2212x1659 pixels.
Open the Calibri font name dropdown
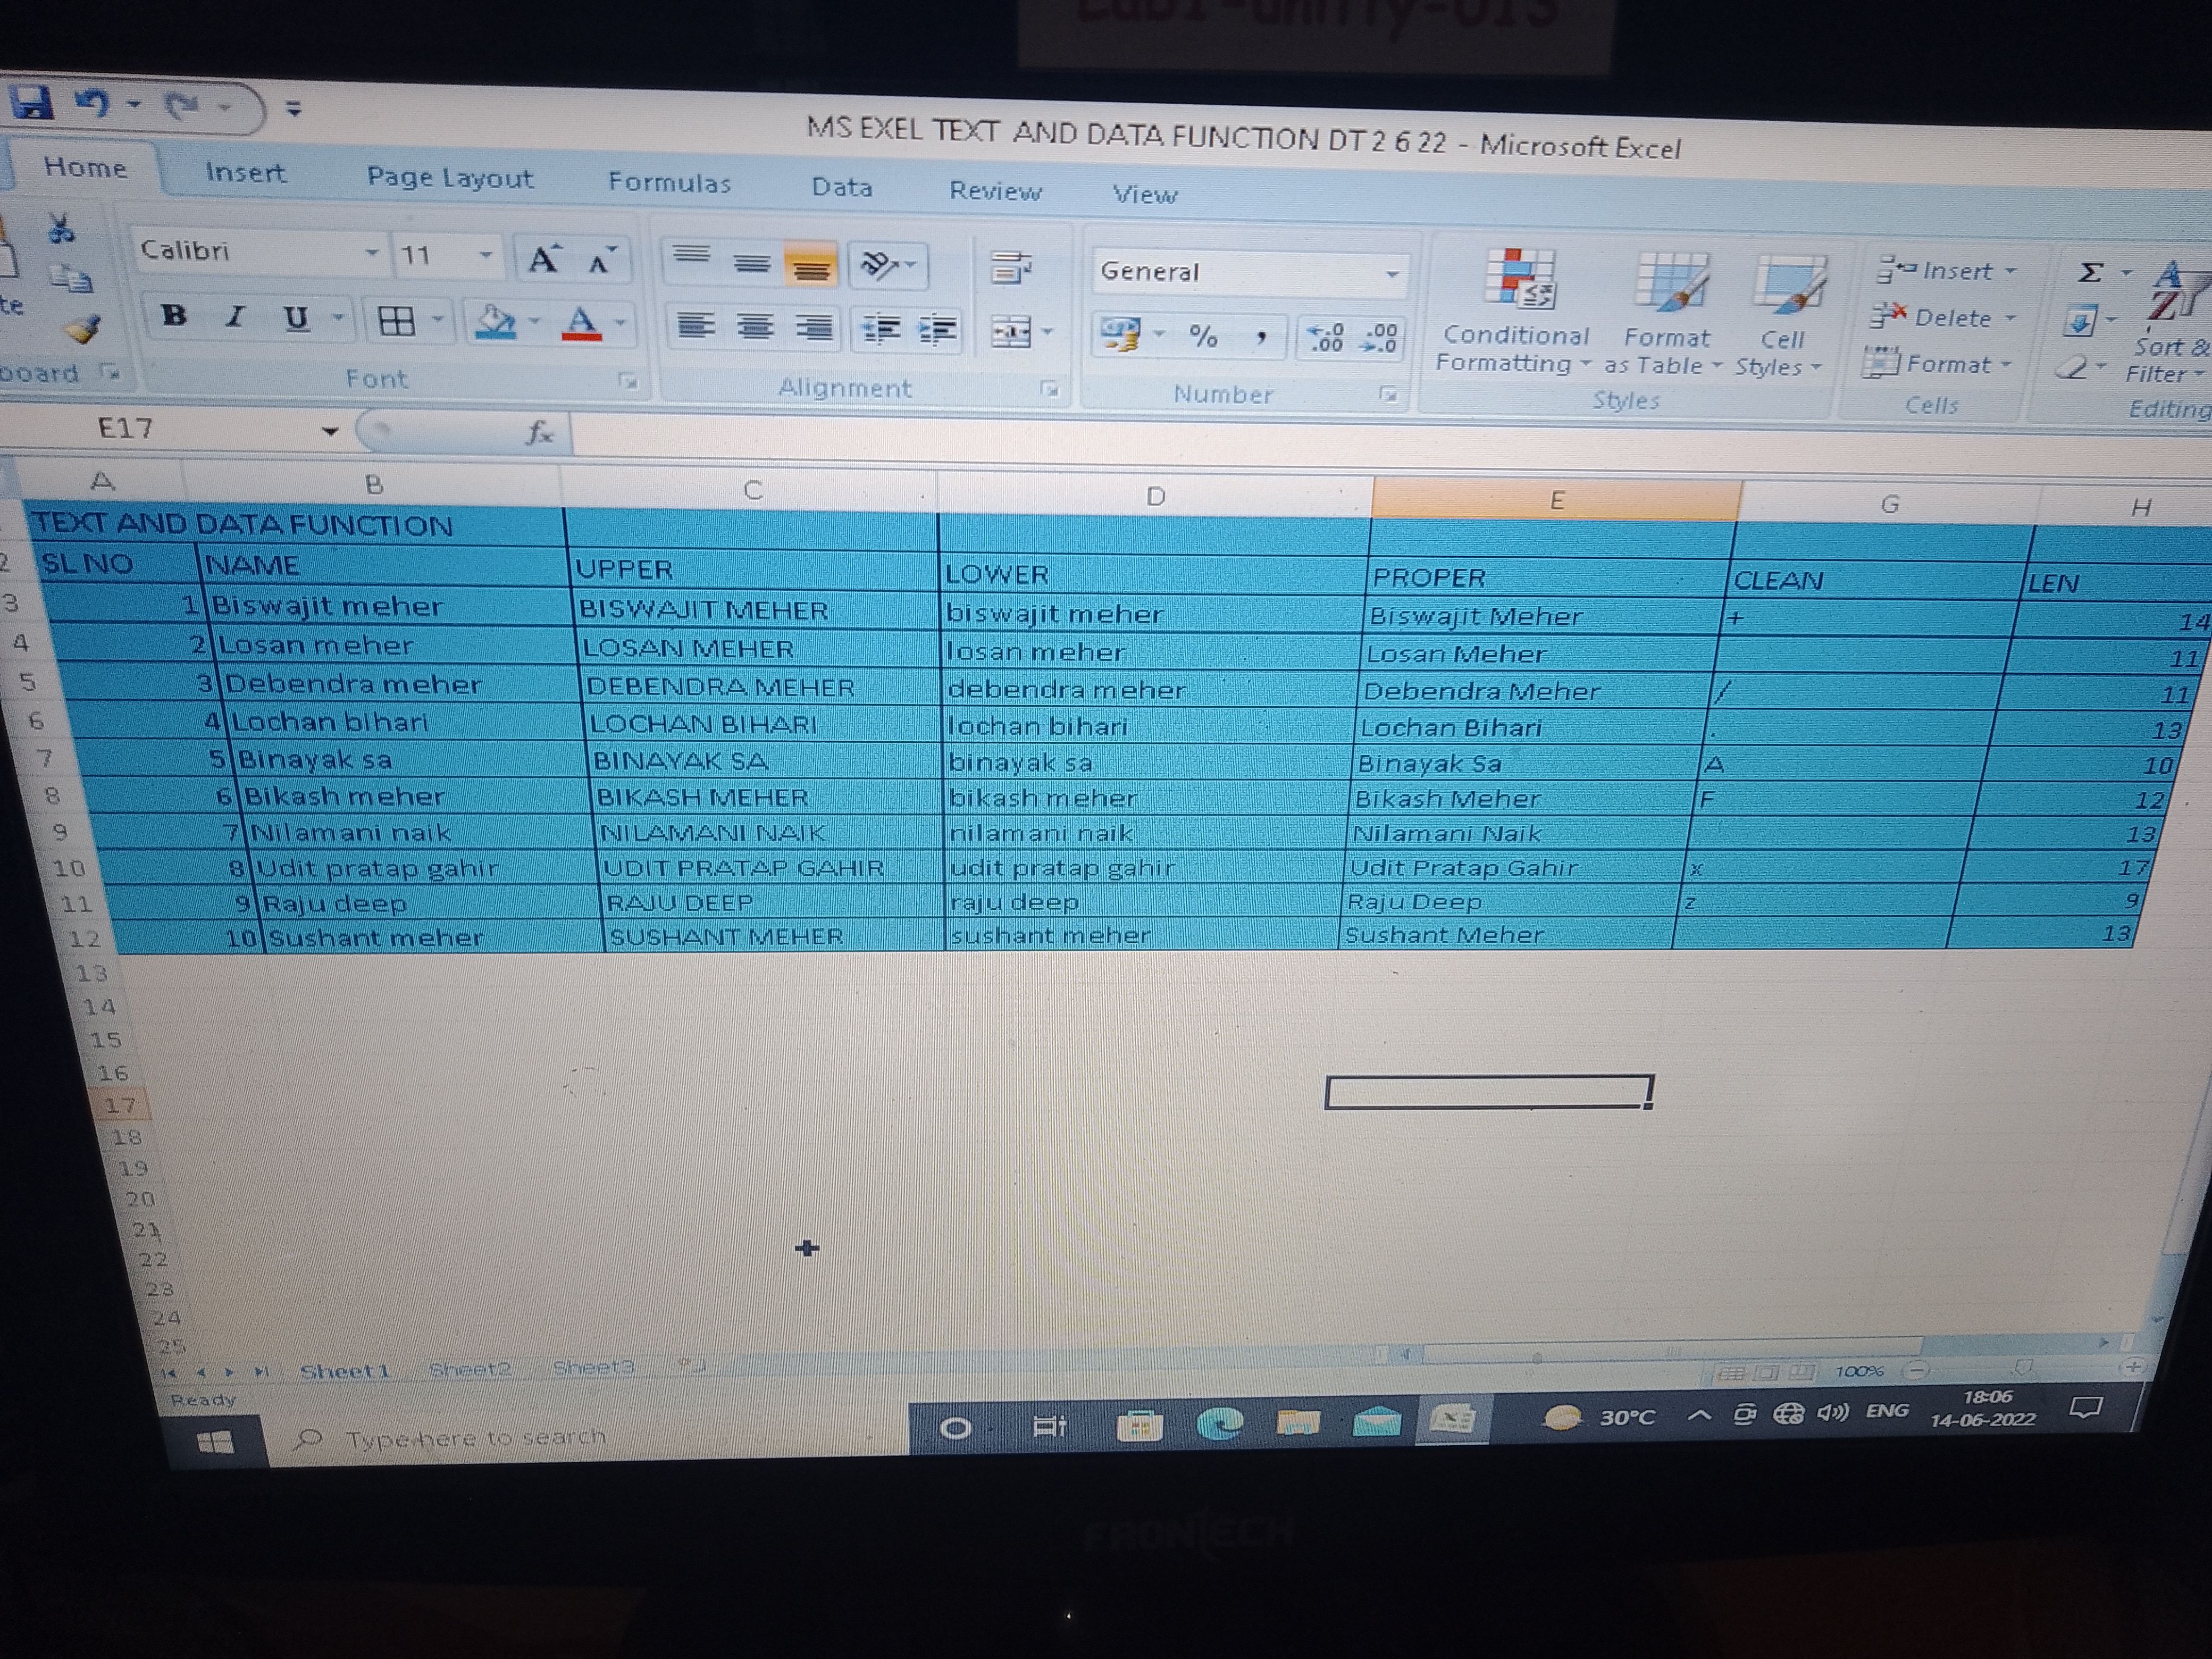(371, 253)
